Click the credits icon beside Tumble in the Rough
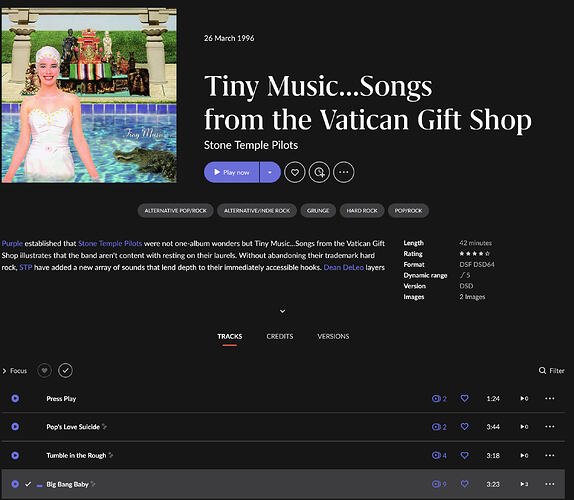 coord(111,455)
